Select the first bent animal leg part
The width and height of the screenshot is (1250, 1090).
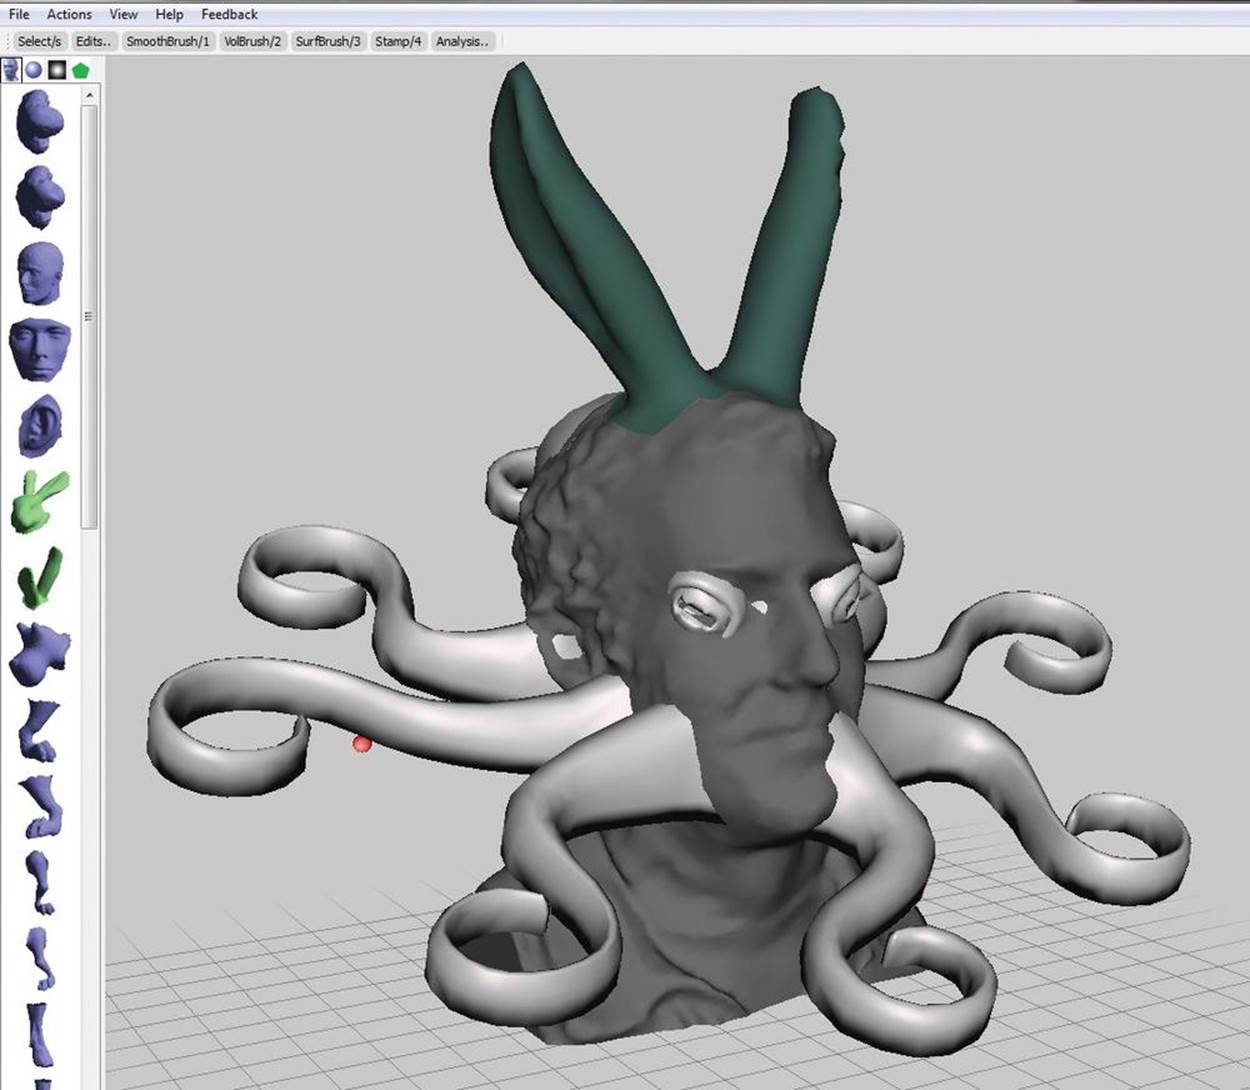pos(39,729)
